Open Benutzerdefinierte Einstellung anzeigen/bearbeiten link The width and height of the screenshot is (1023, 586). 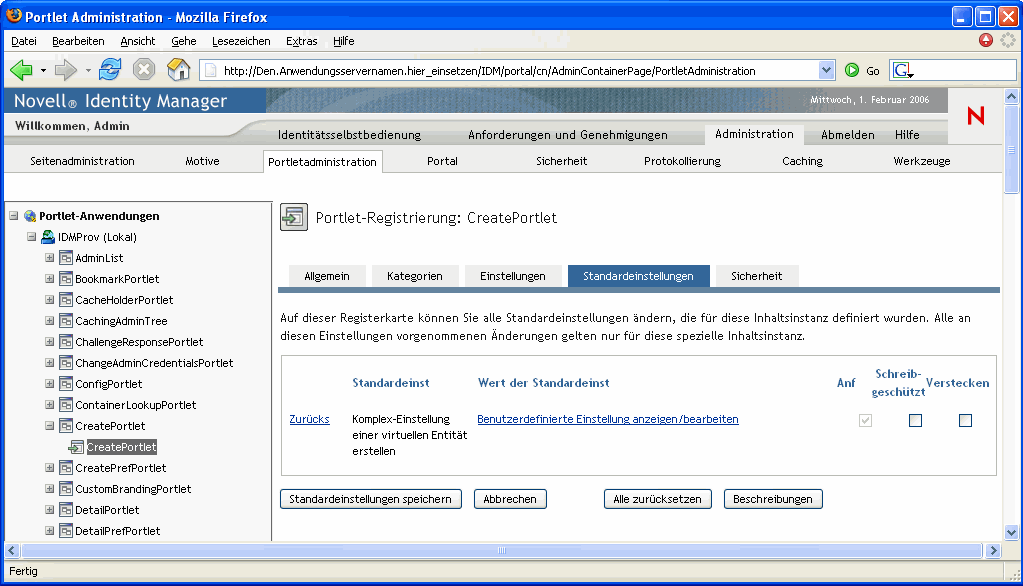tap(607, 419)
